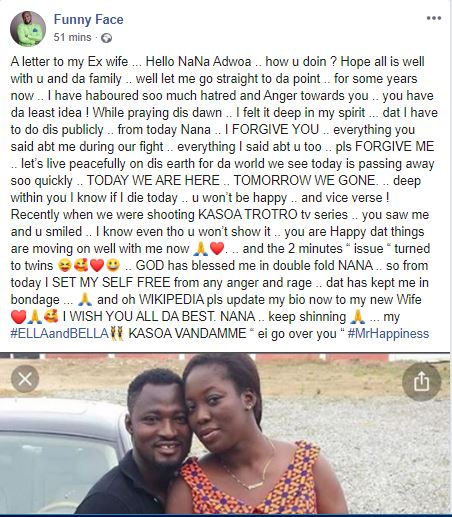Viewport: 452px width, 517px height.
Task: Click the share icon on the photo
Action: tap(421, 381)
